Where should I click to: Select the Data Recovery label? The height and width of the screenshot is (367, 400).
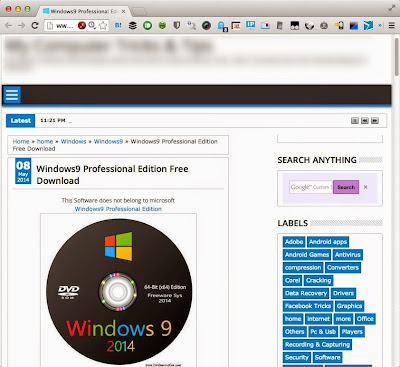coord(306,293)
